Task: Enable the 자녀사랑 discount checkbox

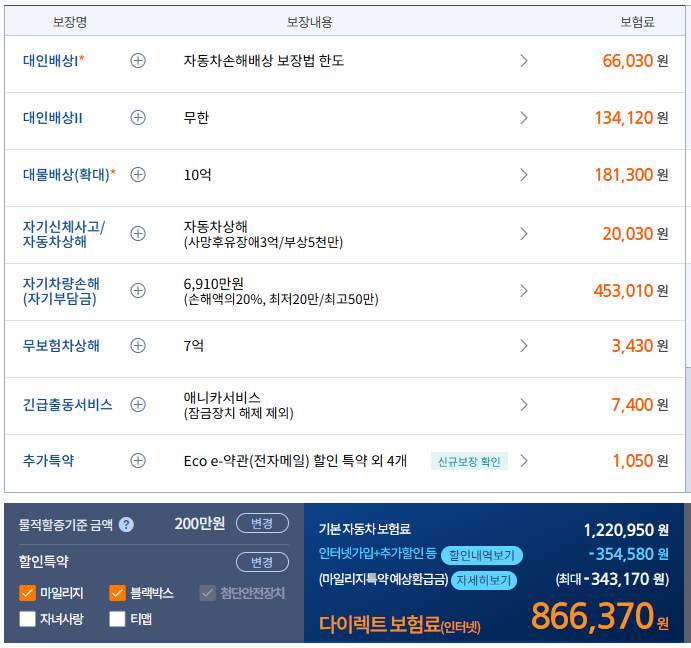Action: coord(27,619)
